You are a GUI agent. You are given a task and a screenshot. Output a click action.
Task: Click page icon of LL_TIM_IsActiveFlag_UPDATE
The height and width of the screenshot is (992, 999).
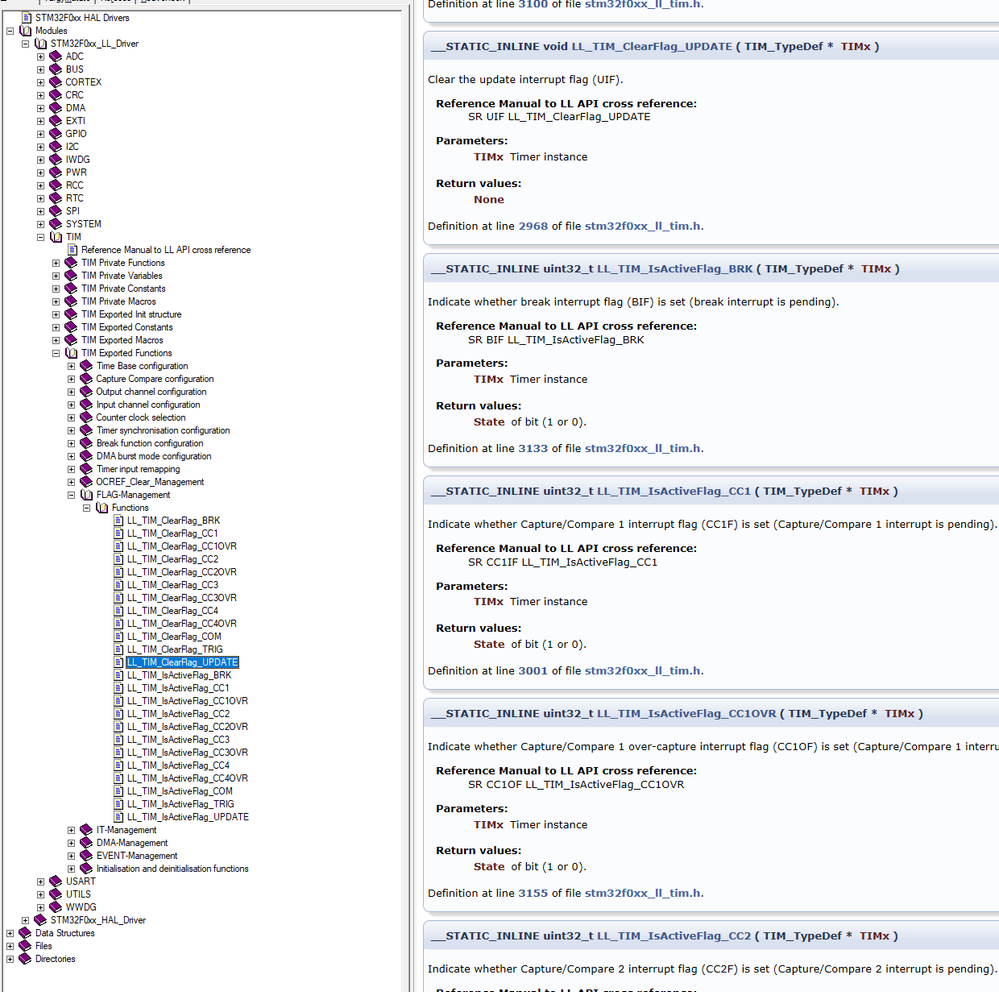[119, 817]
